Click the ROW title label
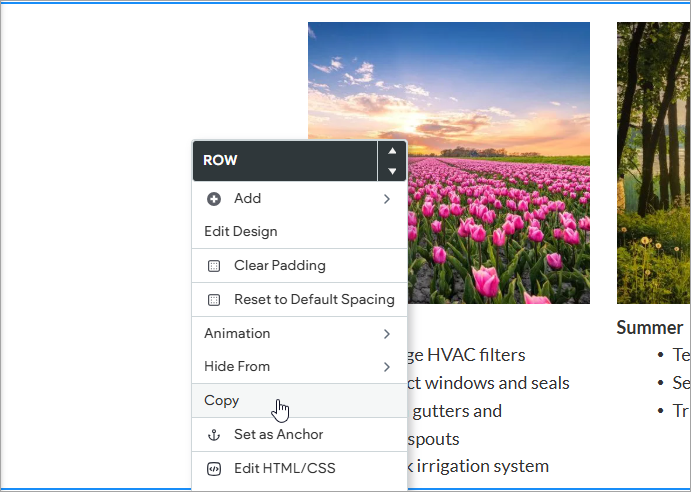The width and height of the screenshot is (691, 492). tap(220, 160)
